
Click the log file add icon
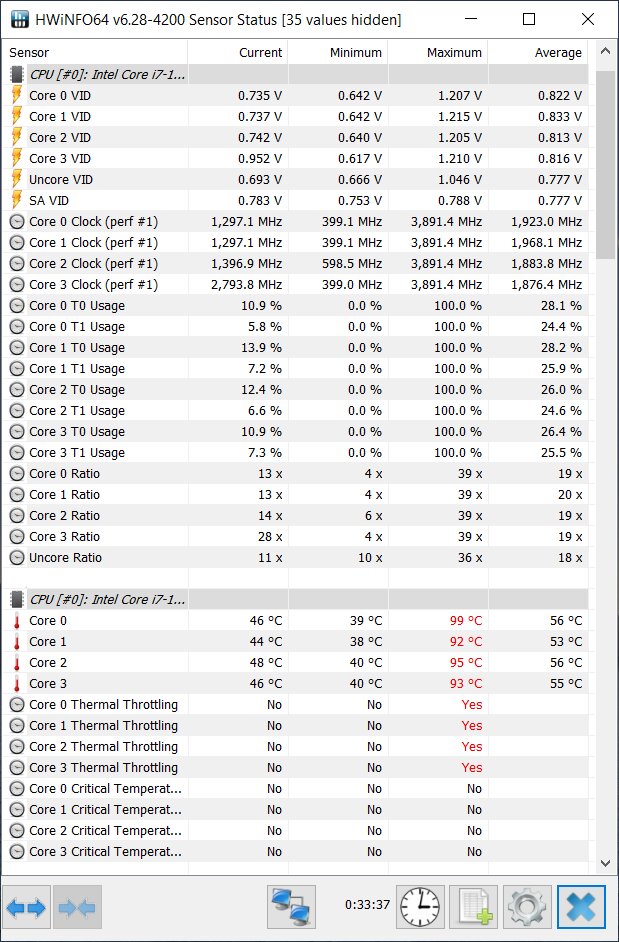(x=474, y=907)
